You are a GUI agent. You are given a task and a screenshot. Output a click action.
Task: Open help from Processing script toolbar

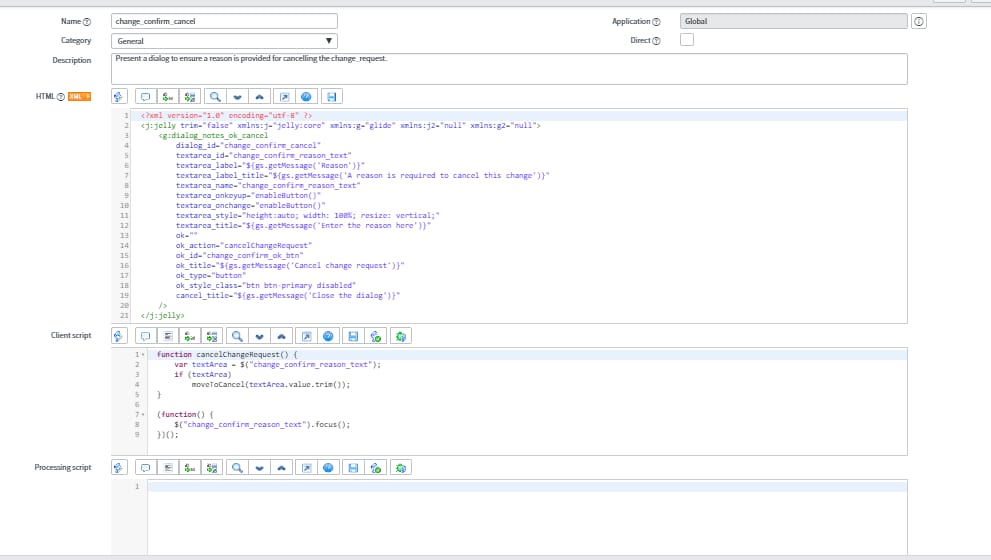pyautogui.click(x=328, y=468)
